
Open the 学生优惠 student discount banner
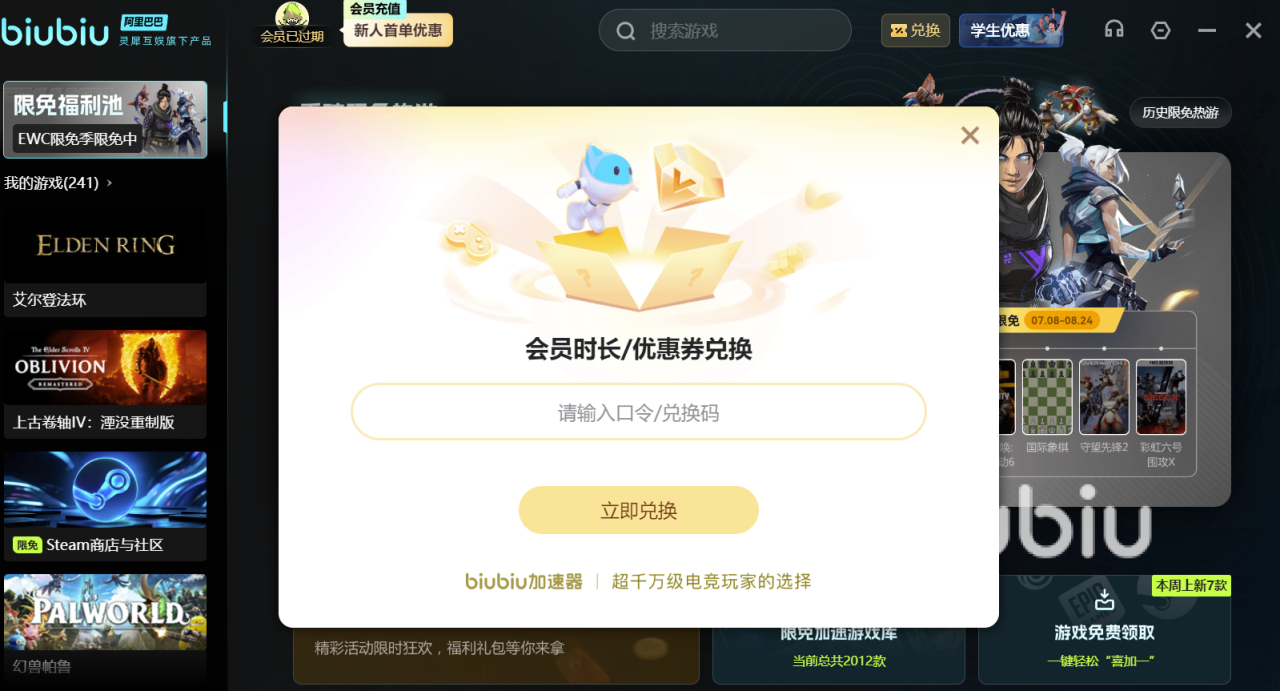(1011, 30)
